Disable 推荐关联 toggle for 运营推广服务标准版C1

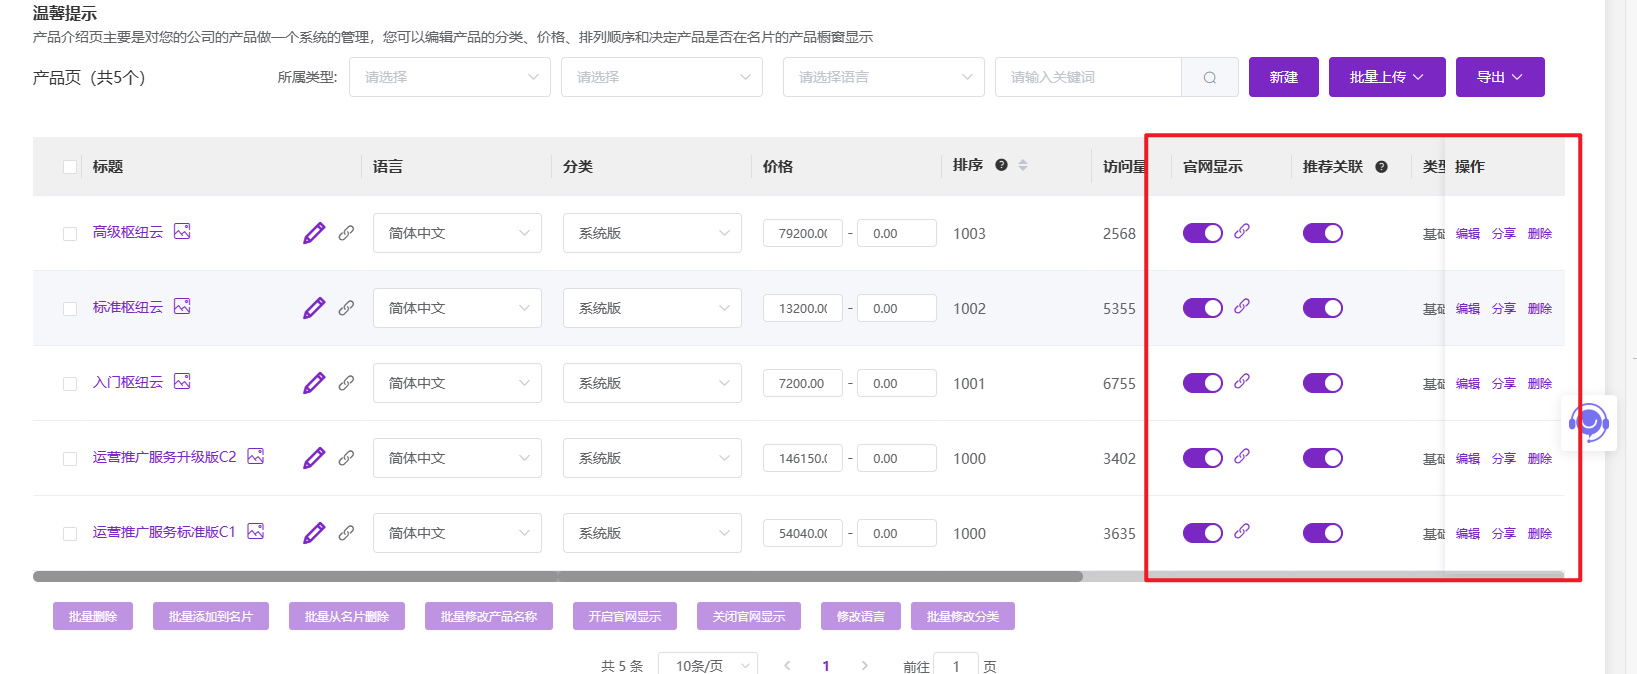pos(1322,533)
